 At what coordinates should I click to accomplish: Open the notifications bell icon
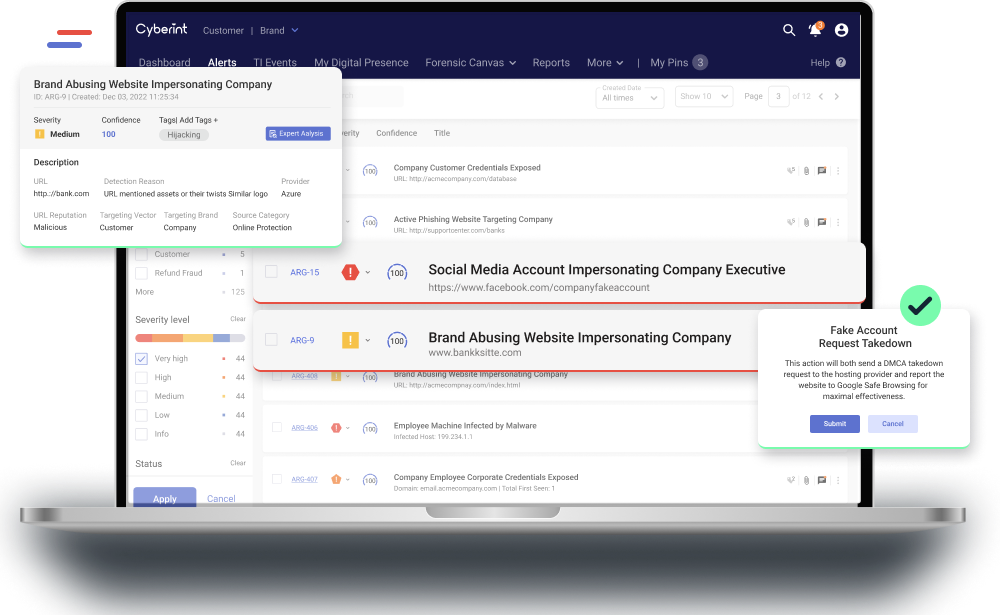[815, 30]
